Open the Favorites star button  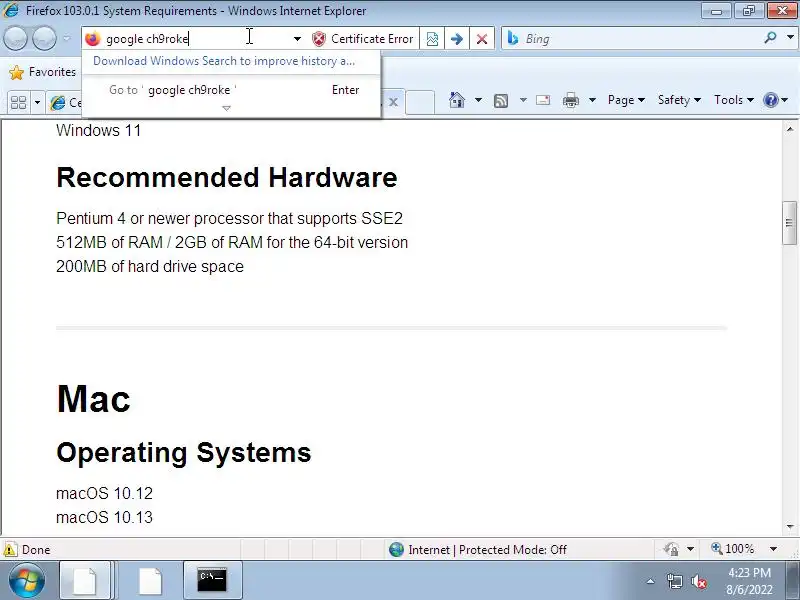point(43,72)
